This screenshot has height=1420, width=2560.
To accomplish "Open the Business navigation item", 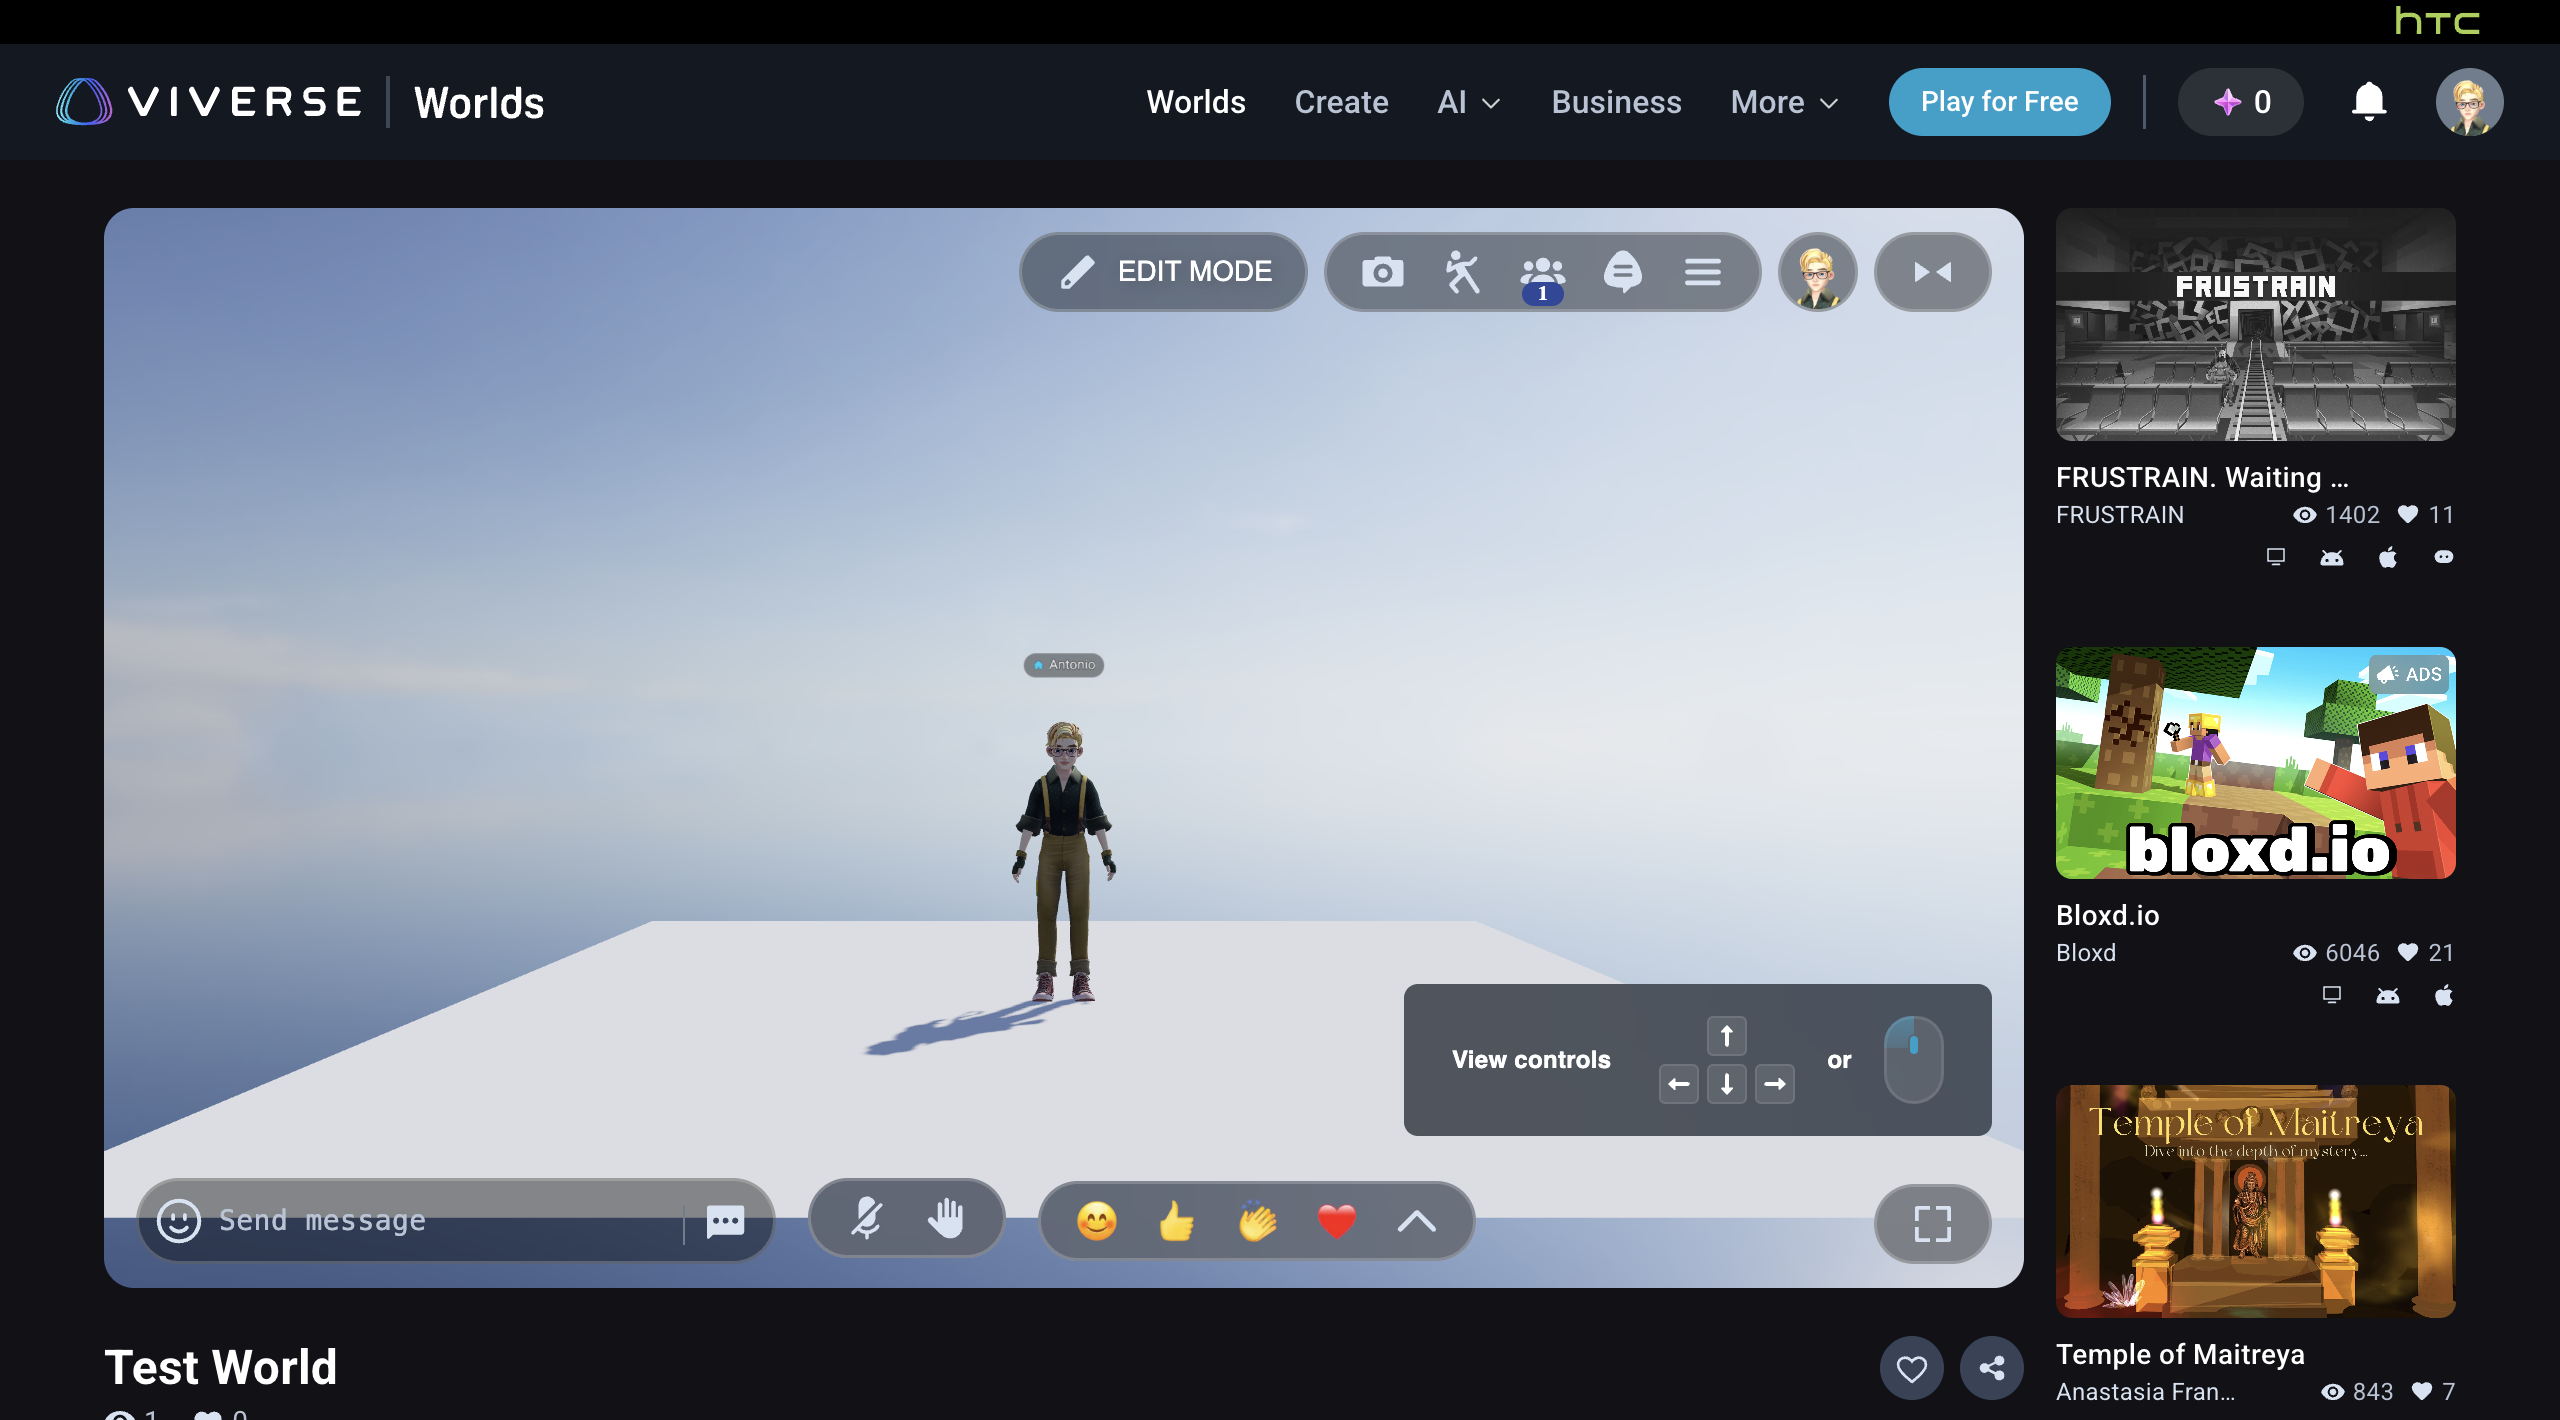I will tap(1616, 102).
